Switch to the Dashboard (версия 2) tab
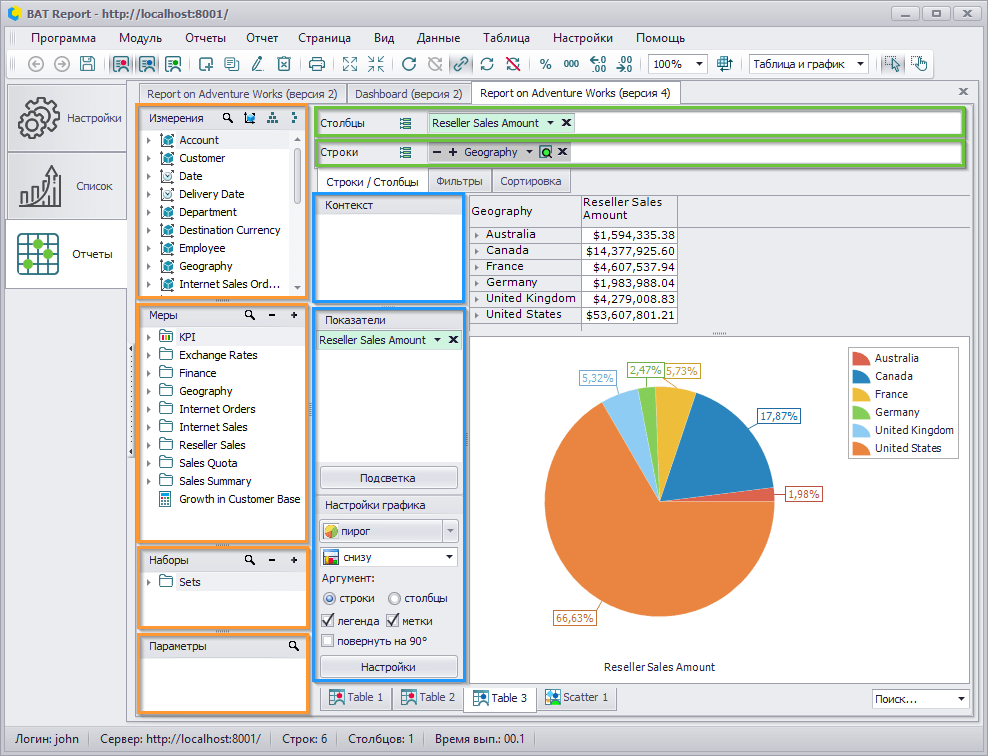 (408, 94)
